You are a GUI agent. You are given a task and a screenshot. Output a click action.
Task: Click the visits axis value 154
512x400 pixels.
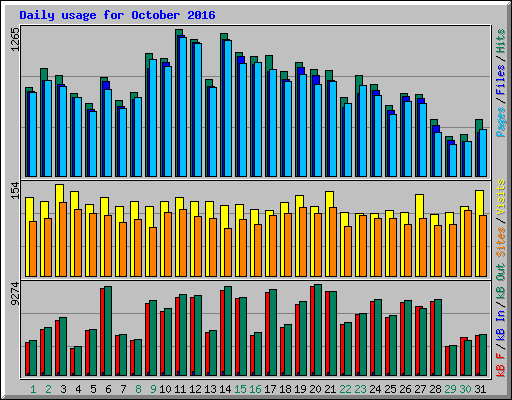coord(16,191)
